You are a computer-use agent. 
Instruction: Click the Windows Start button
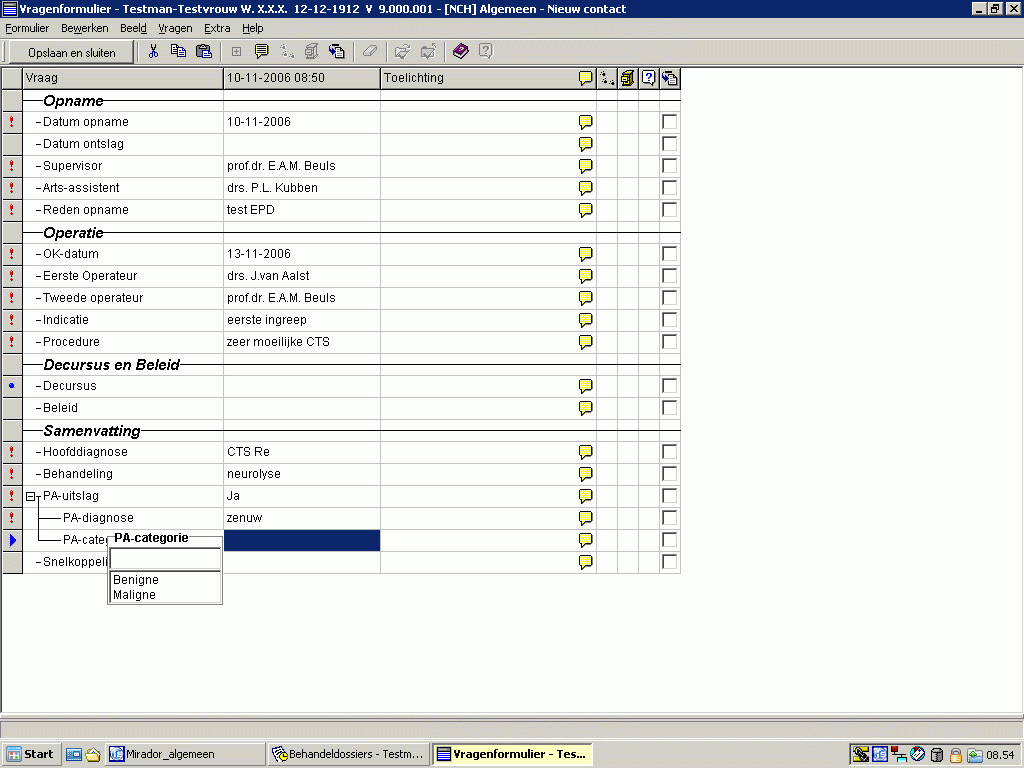pyautogui.click(x=31, y=754)
